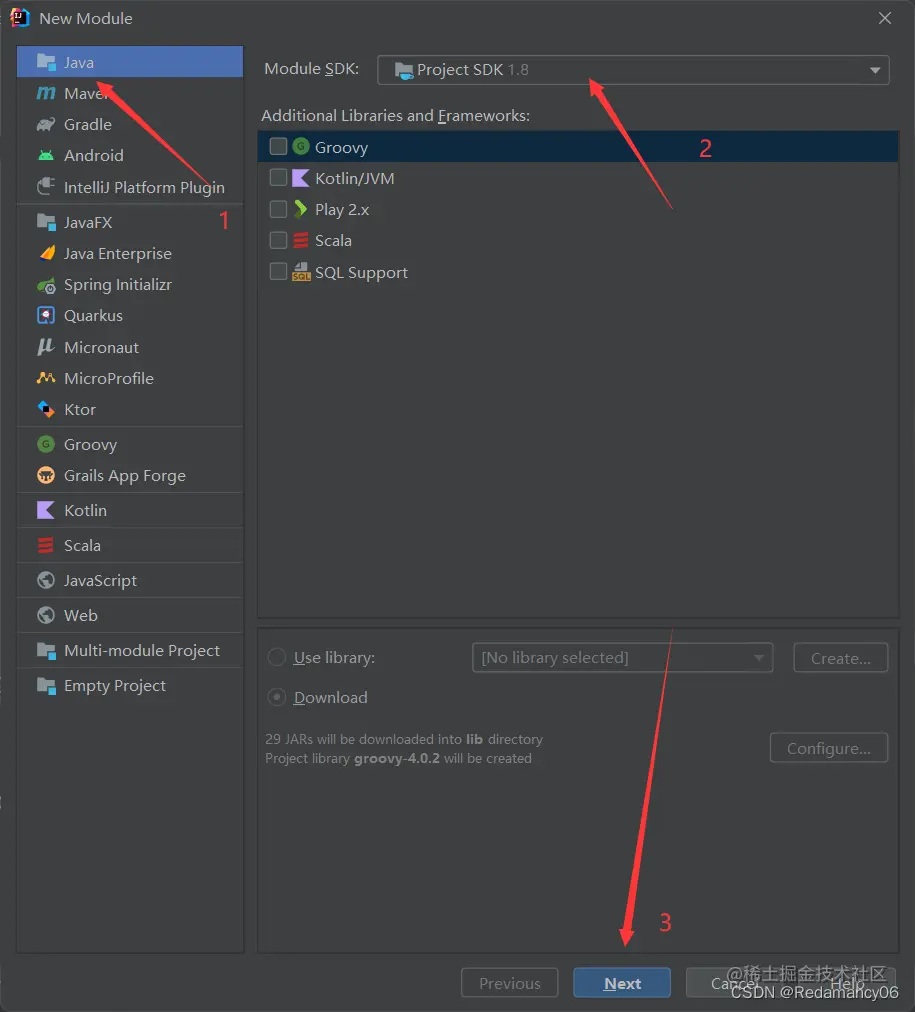Viewport: 915px width, 1012px height.
Task: Click the Kotlin/JVM icon in frameworks list
Action: (x=301, y=178)
